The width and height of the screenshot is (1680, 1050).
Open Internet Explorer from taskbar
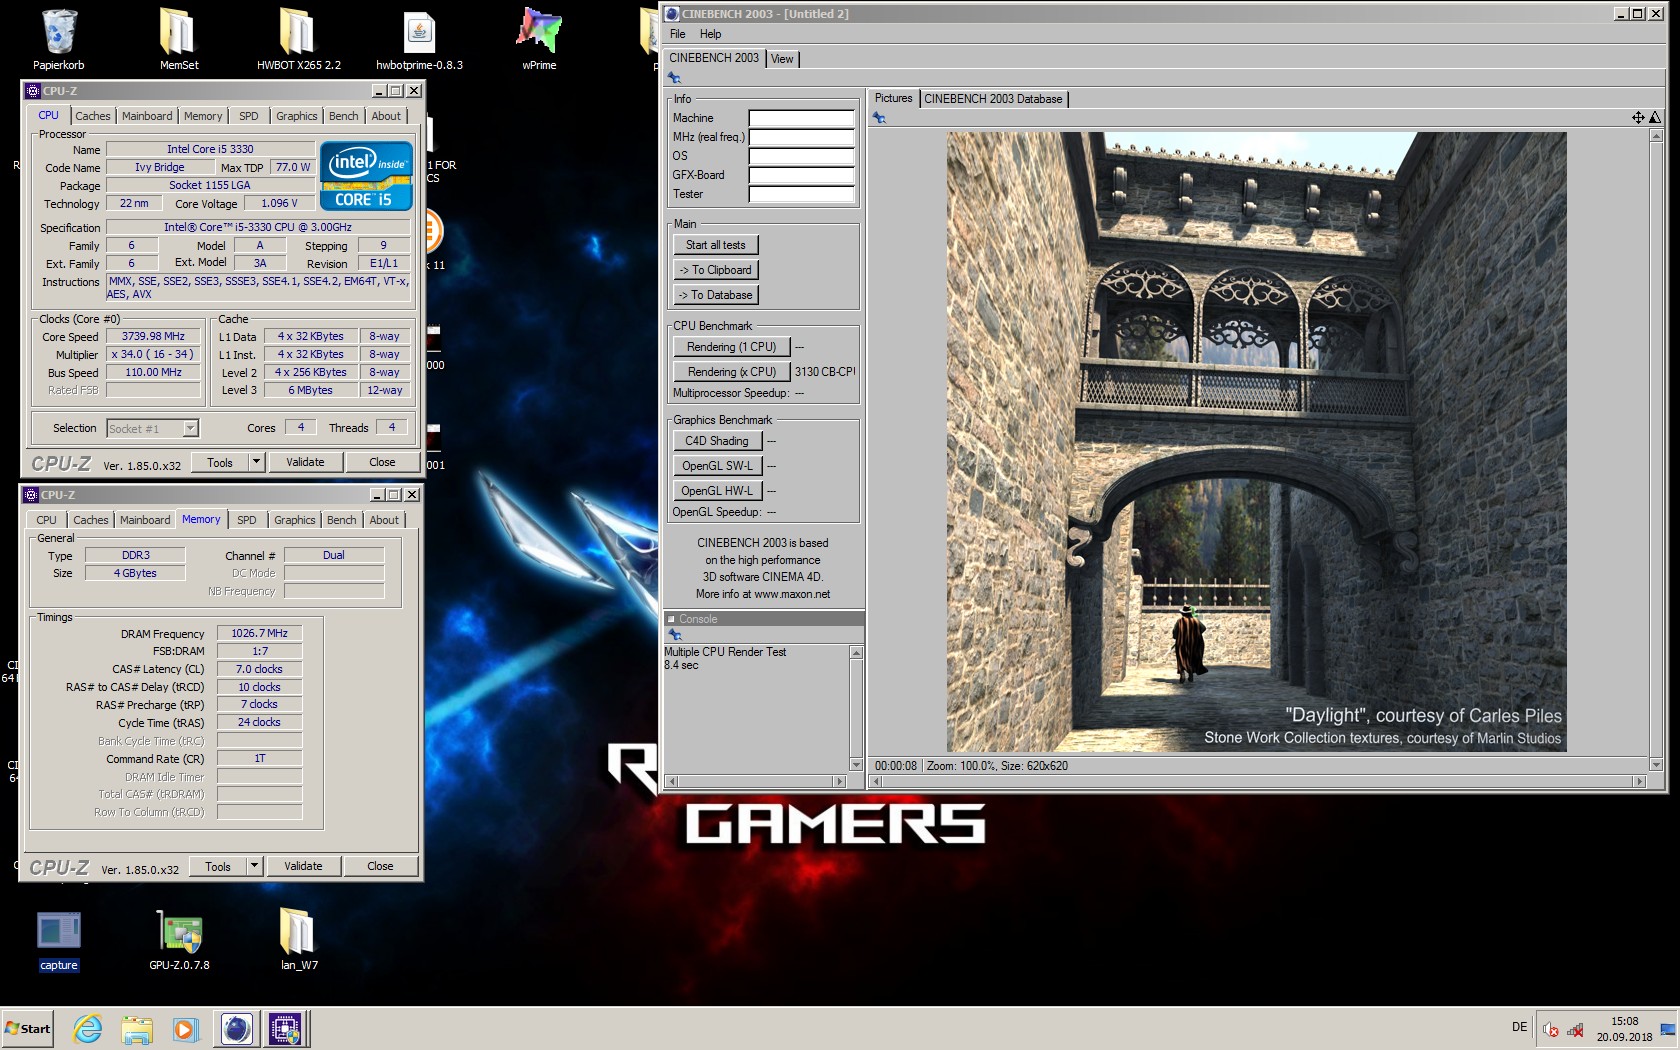click(x=88, y=1029)
